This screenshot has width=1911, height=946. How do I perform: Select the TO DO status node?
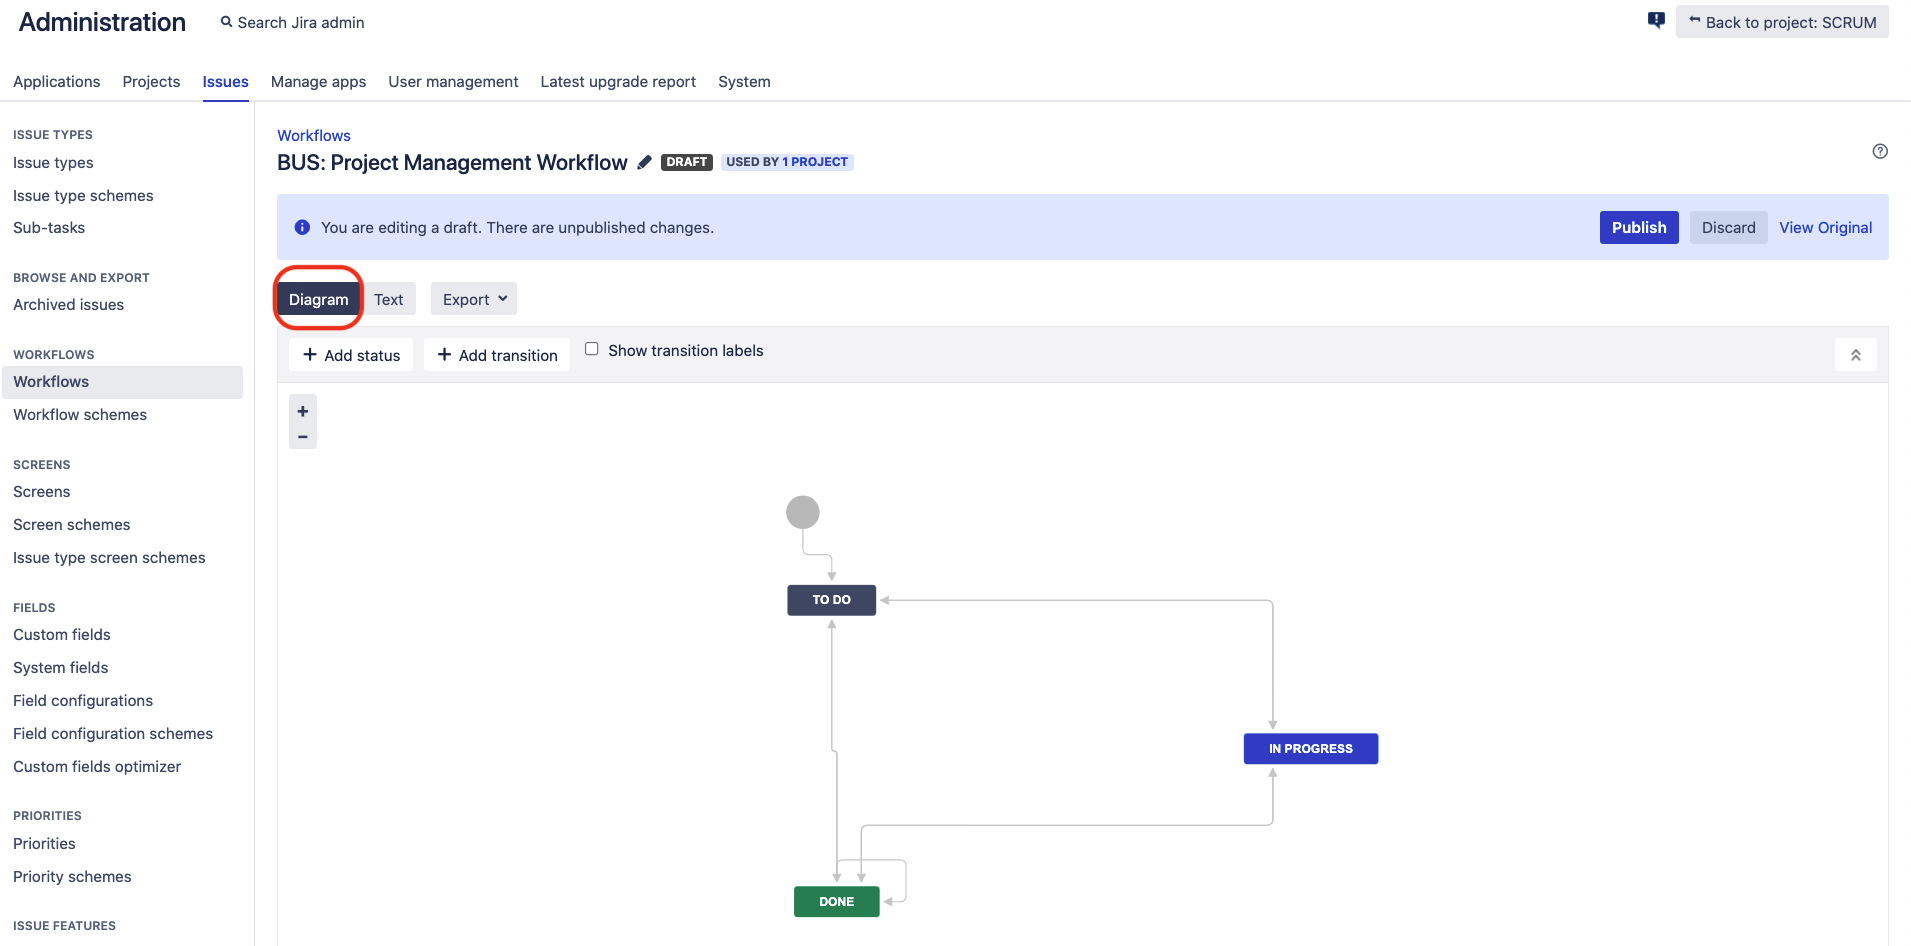pos(832,600)
